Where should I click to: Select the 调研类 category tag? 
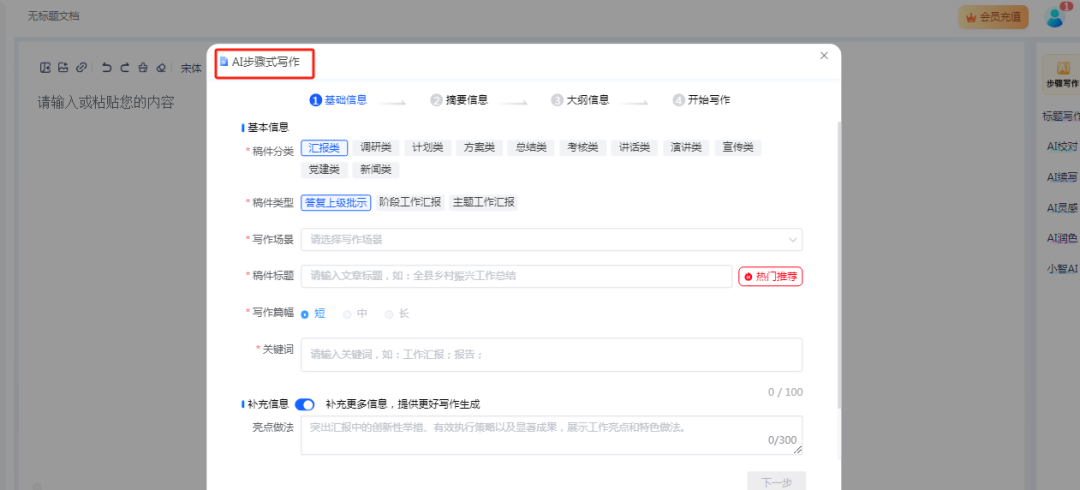point(376,147)
